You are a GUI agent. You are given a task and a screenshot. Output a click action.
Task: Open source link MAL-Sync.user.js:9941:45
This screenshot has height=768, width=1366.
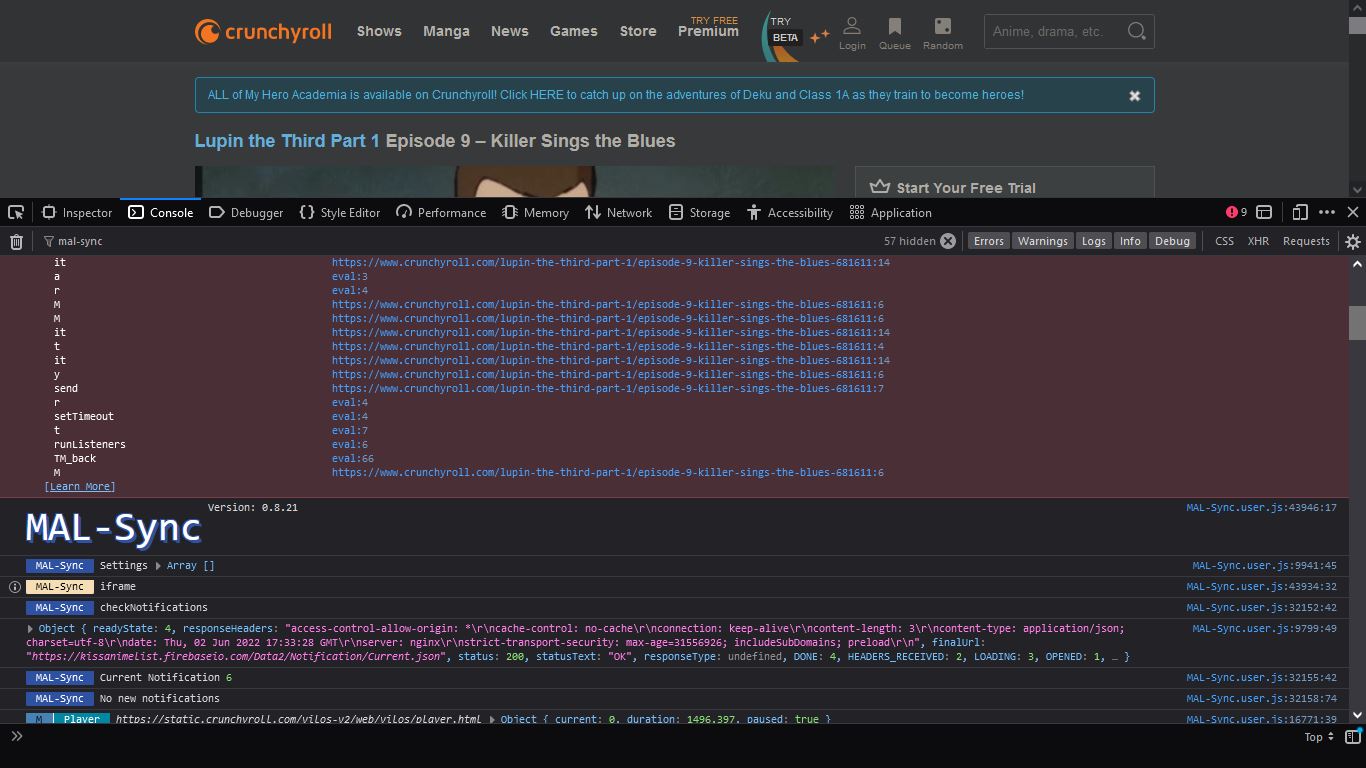coord(1264,566)
